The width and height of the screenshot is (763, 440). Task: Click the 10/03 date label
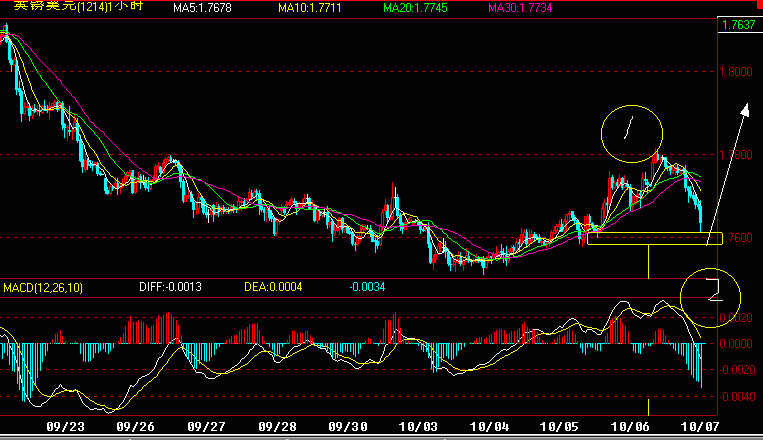(418, 427)
